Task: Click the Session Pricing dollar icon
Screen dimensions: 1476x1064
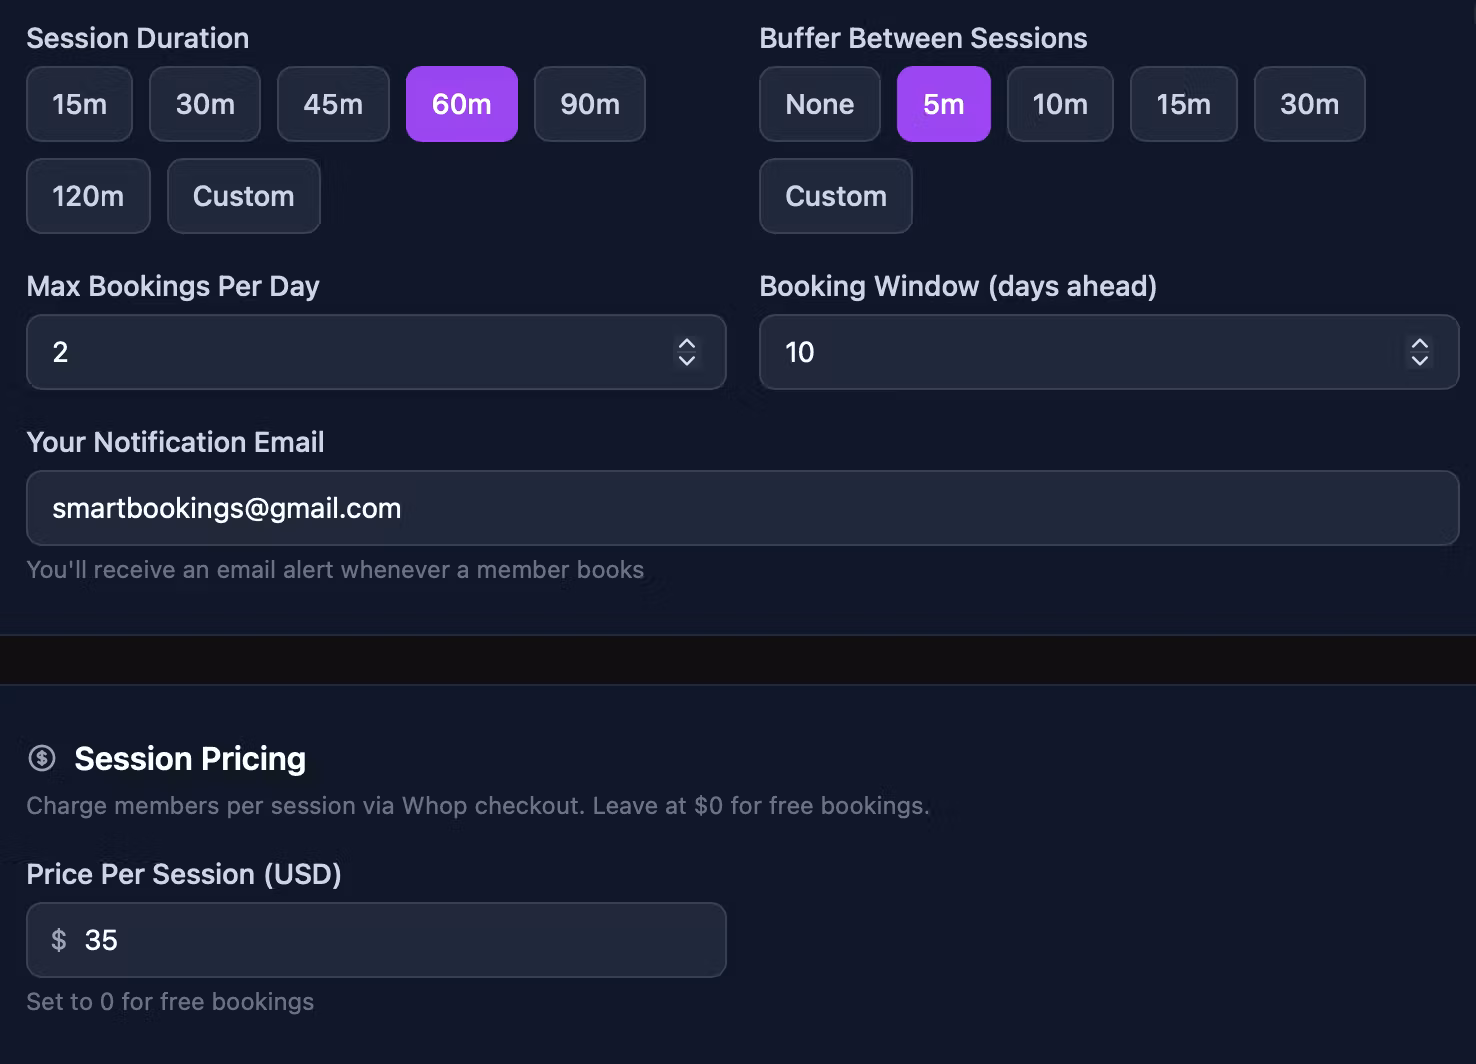Action: coord(42,758)
